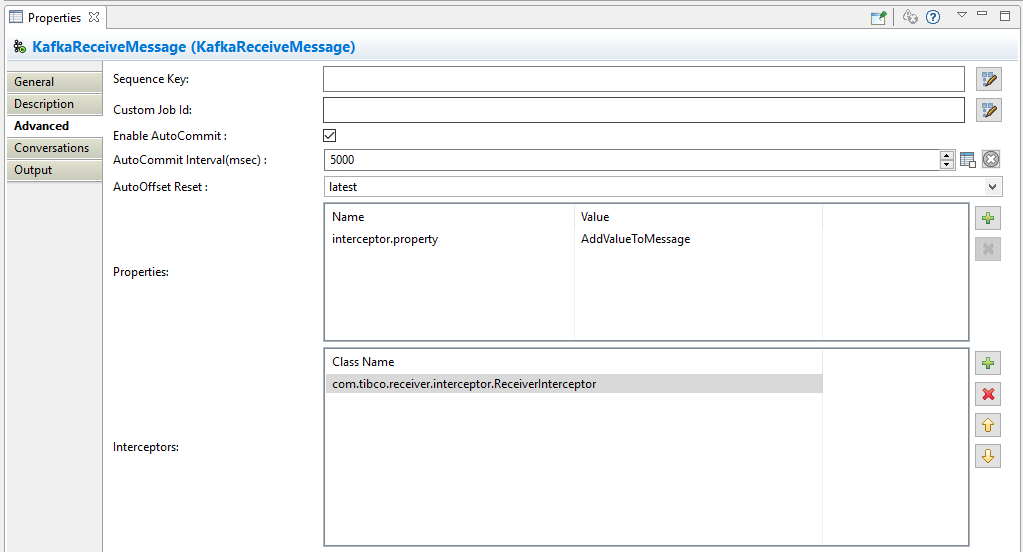Screen dimensions: 1023x552
Task: Click the Sequence Key input field
Action: click(643, 79)
